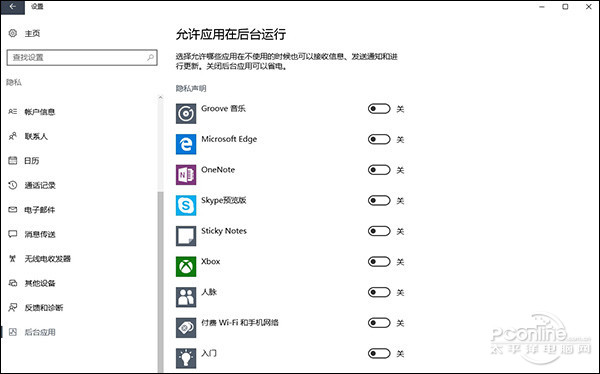
Task: Open 反馈和诊断 settings
Action: pos(44,308)
